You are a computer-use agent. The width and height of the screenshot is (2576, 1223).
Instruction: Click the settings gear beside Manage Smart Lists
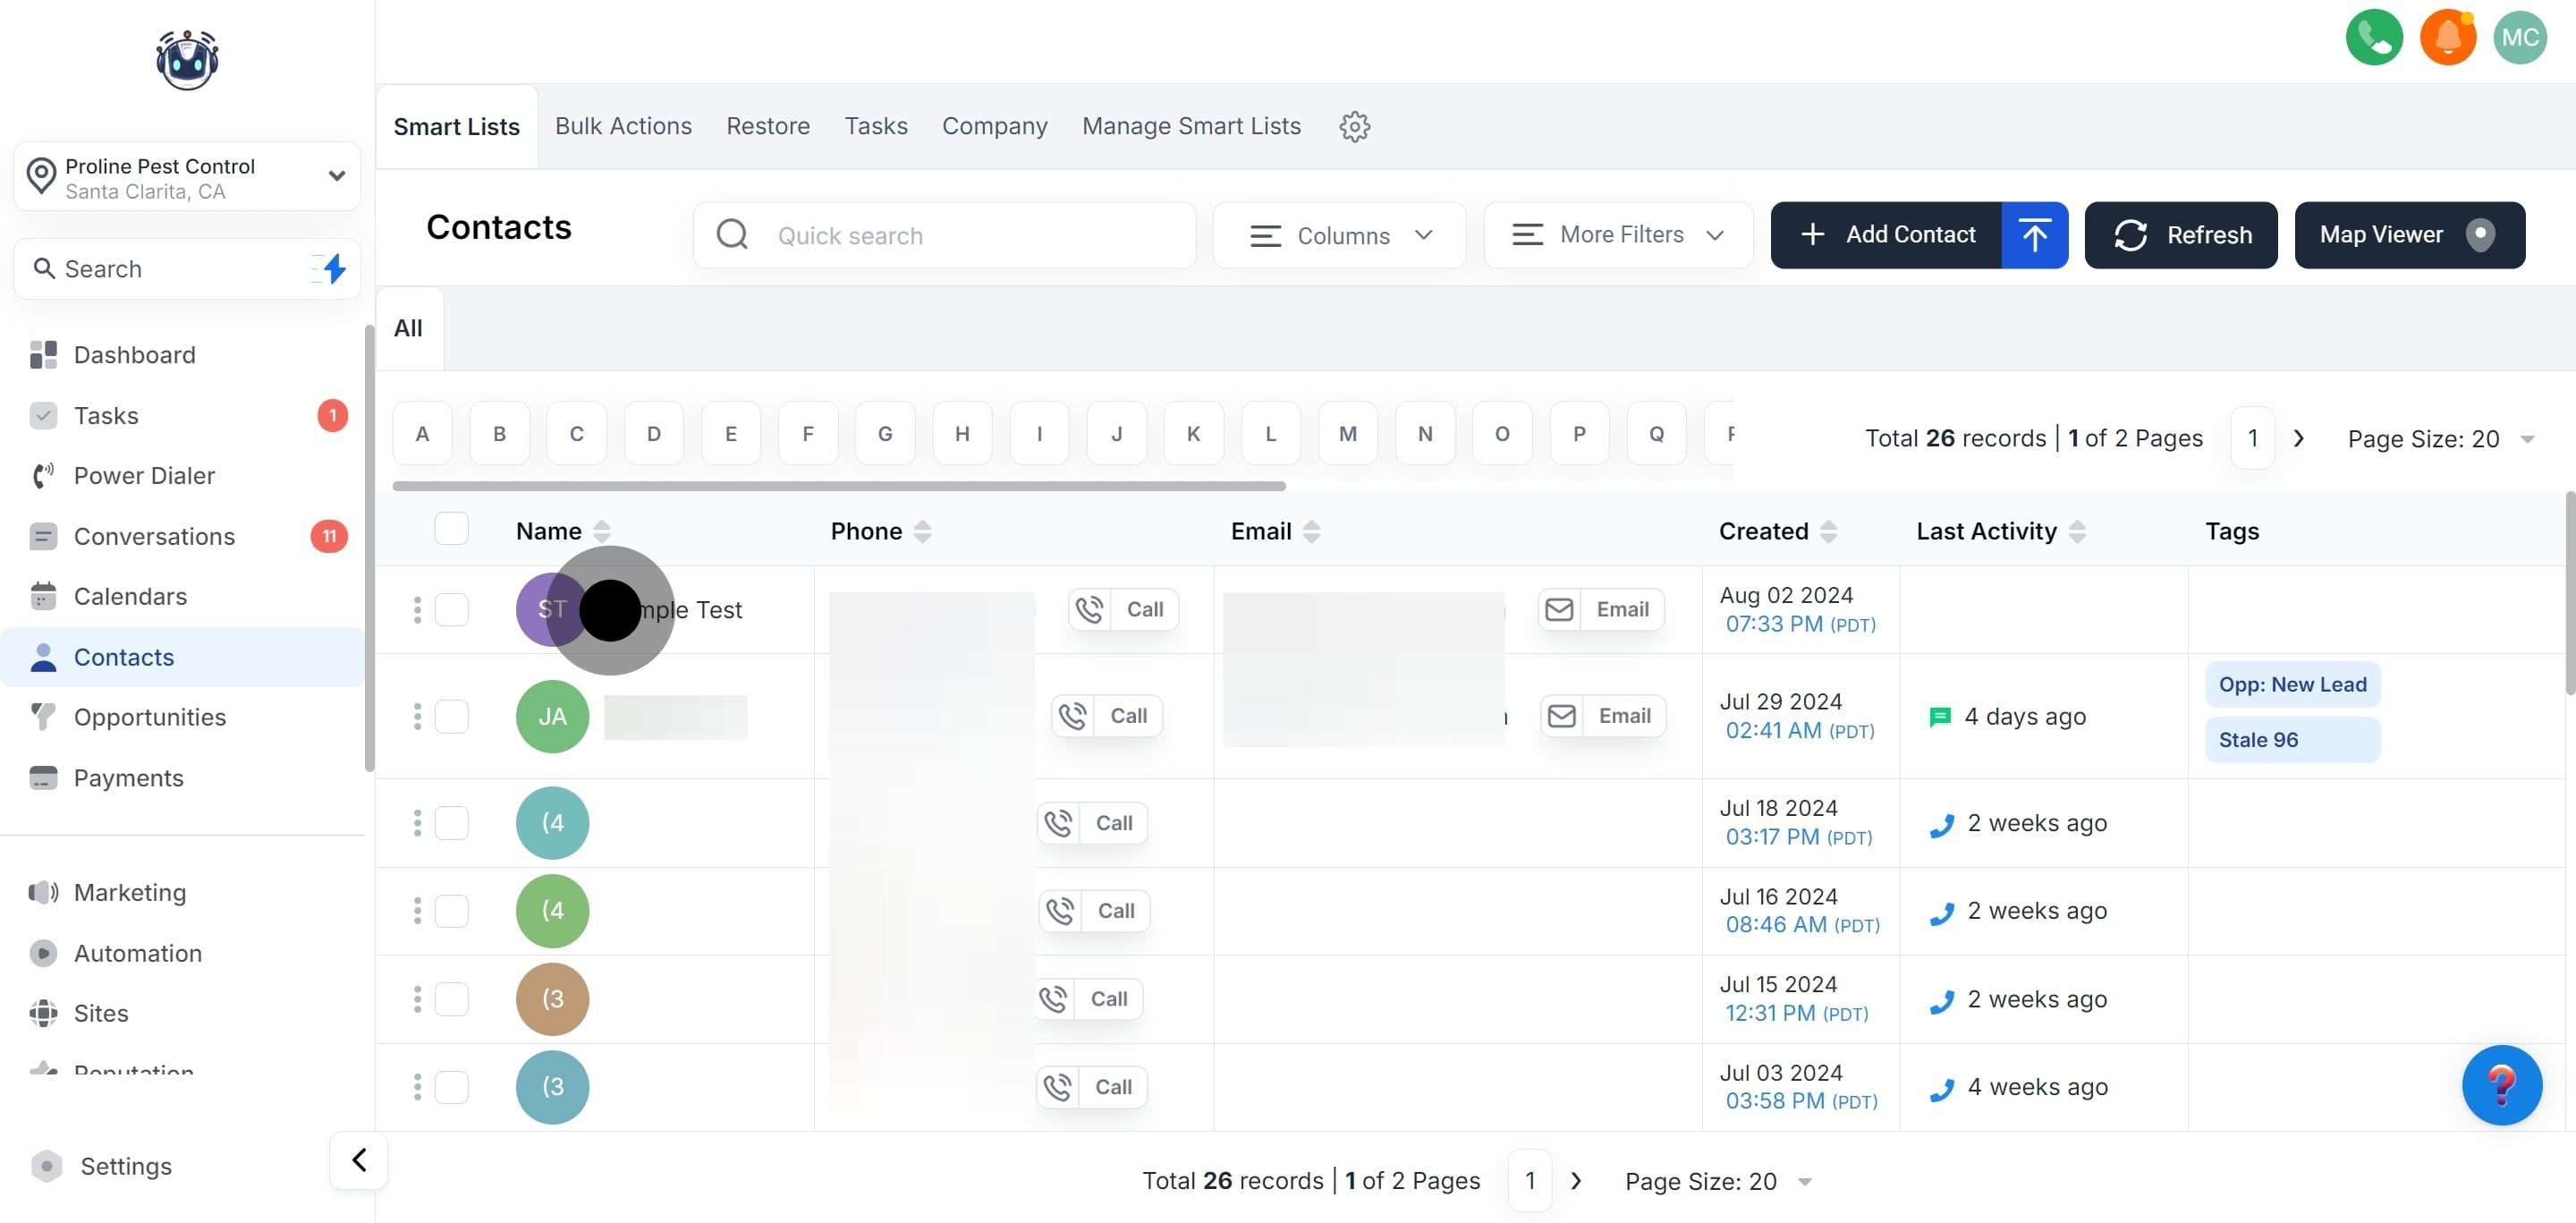click(1354, 127)
